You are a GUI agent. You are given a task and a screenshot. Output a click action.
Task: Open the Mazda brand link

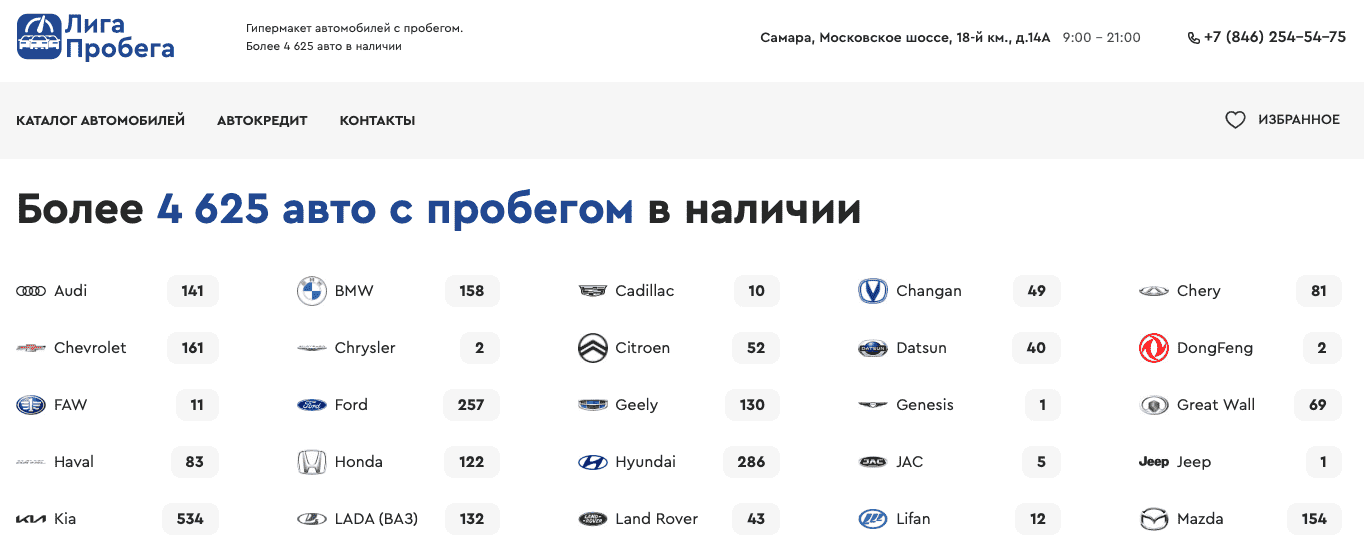point(1200,519)
